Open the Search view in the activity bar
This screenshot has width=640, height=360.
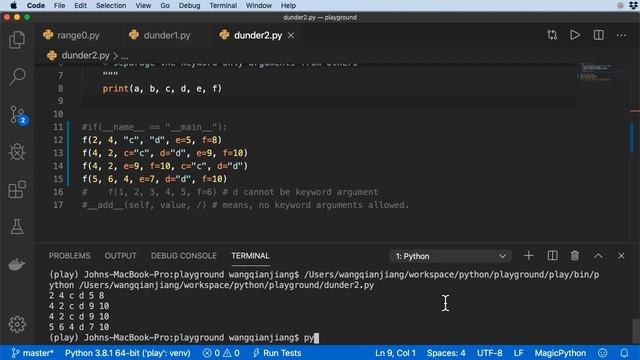coord(17,76)
